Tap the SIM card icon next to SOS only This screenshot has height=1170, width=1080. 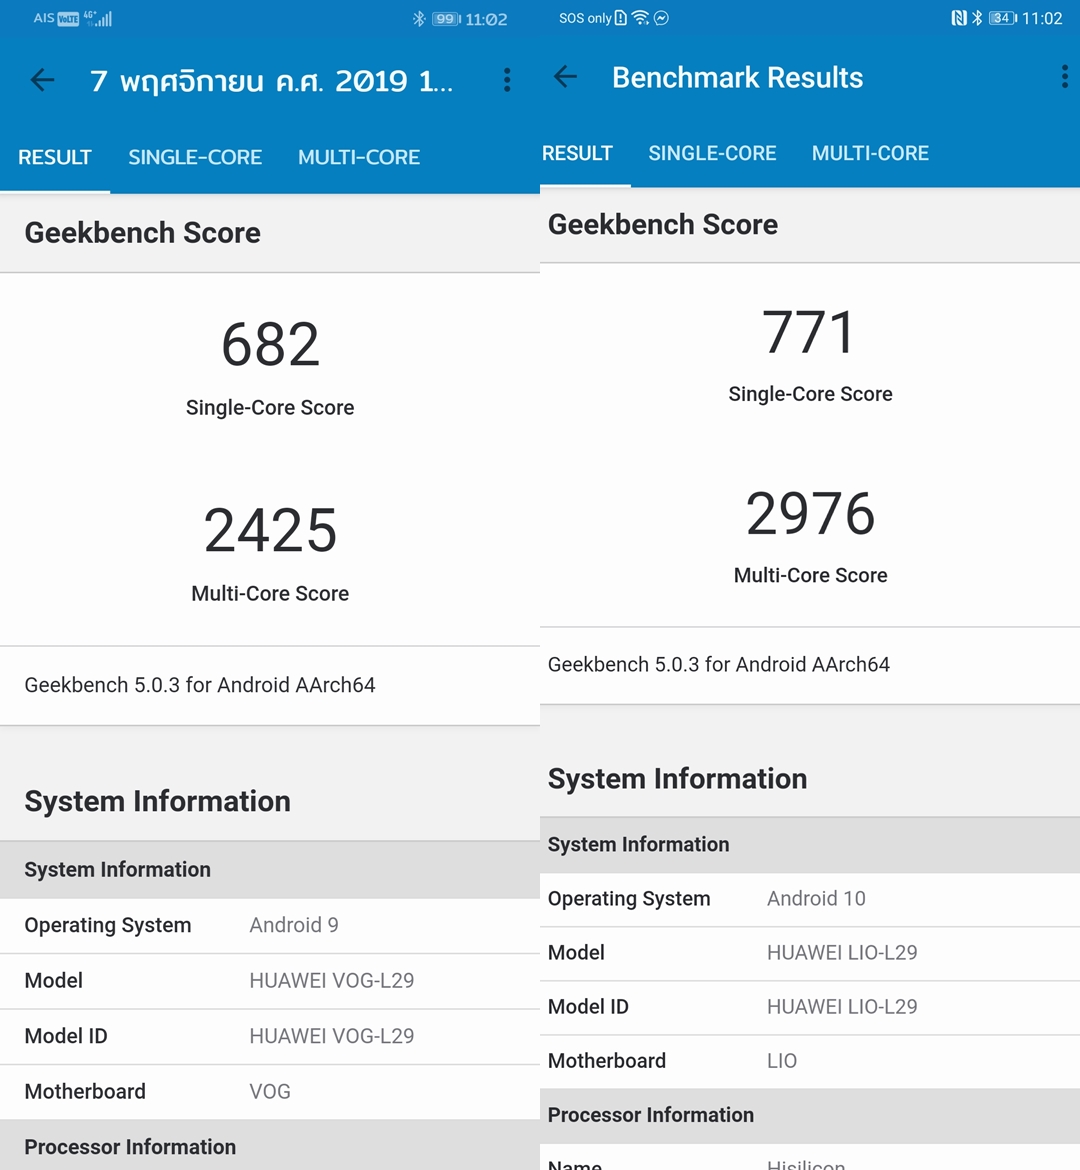click(x=620, y=18)
